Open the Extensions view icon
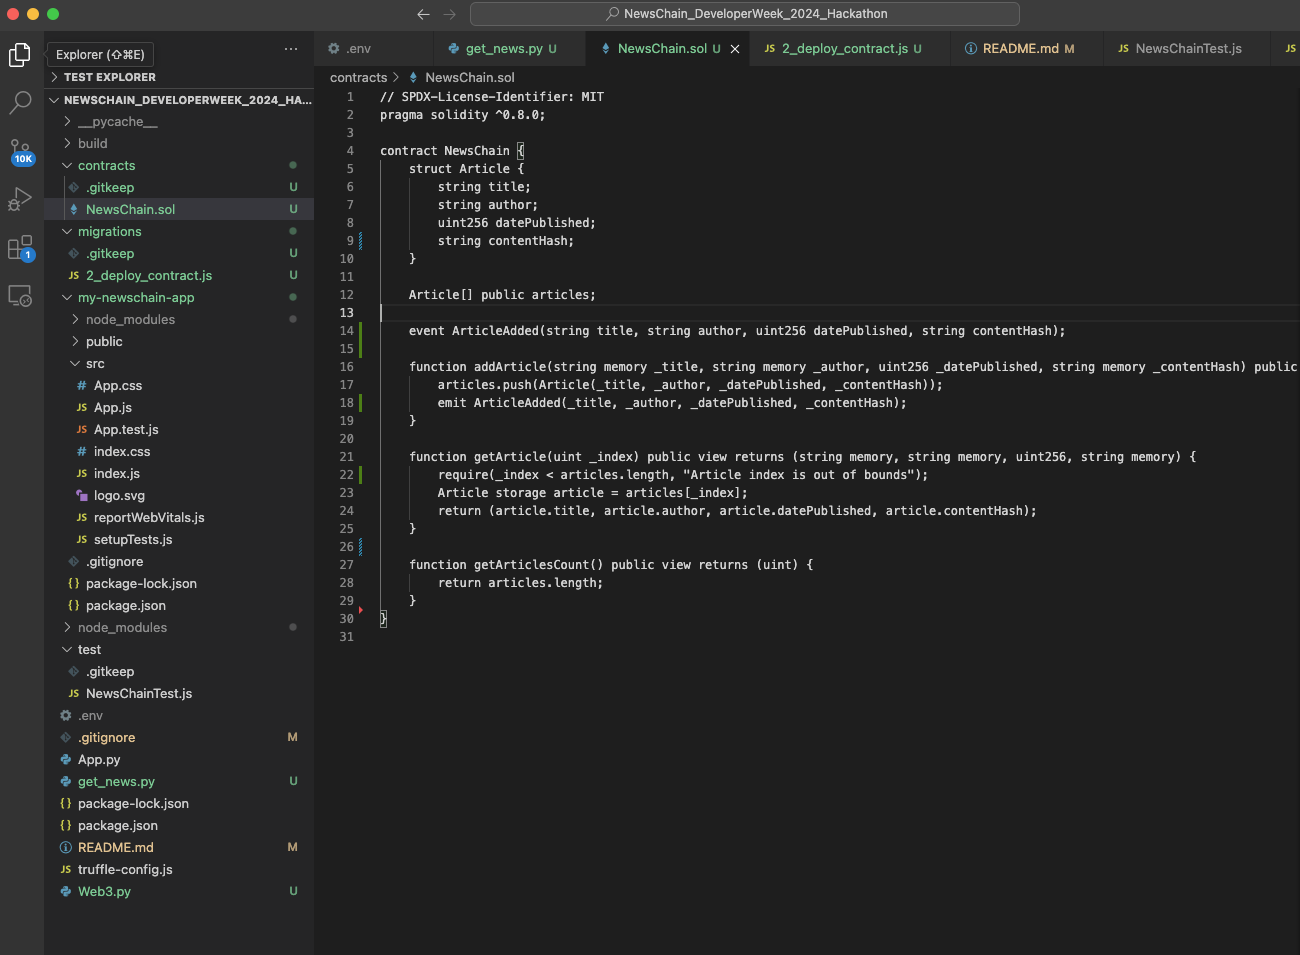 [x=20, y=248]
